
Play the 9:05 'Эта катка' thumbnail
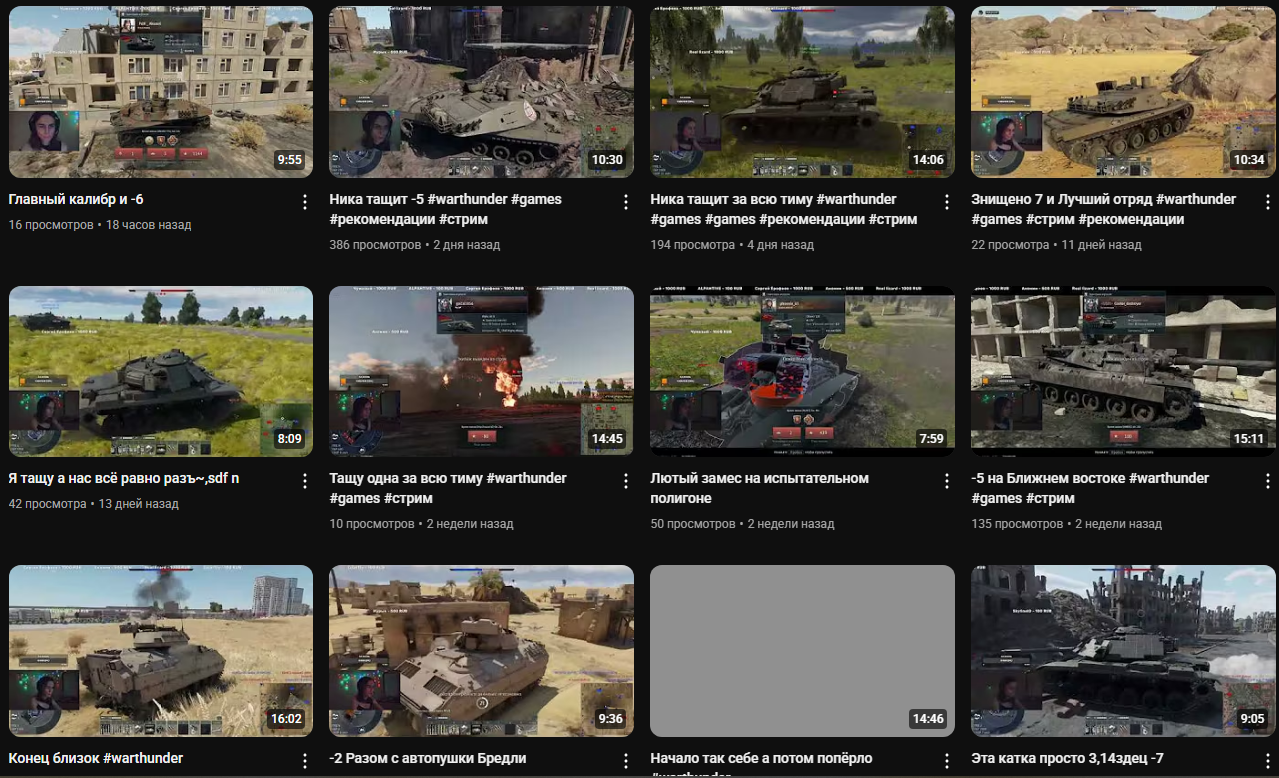pyautogui.click(x=1124, y=651)
